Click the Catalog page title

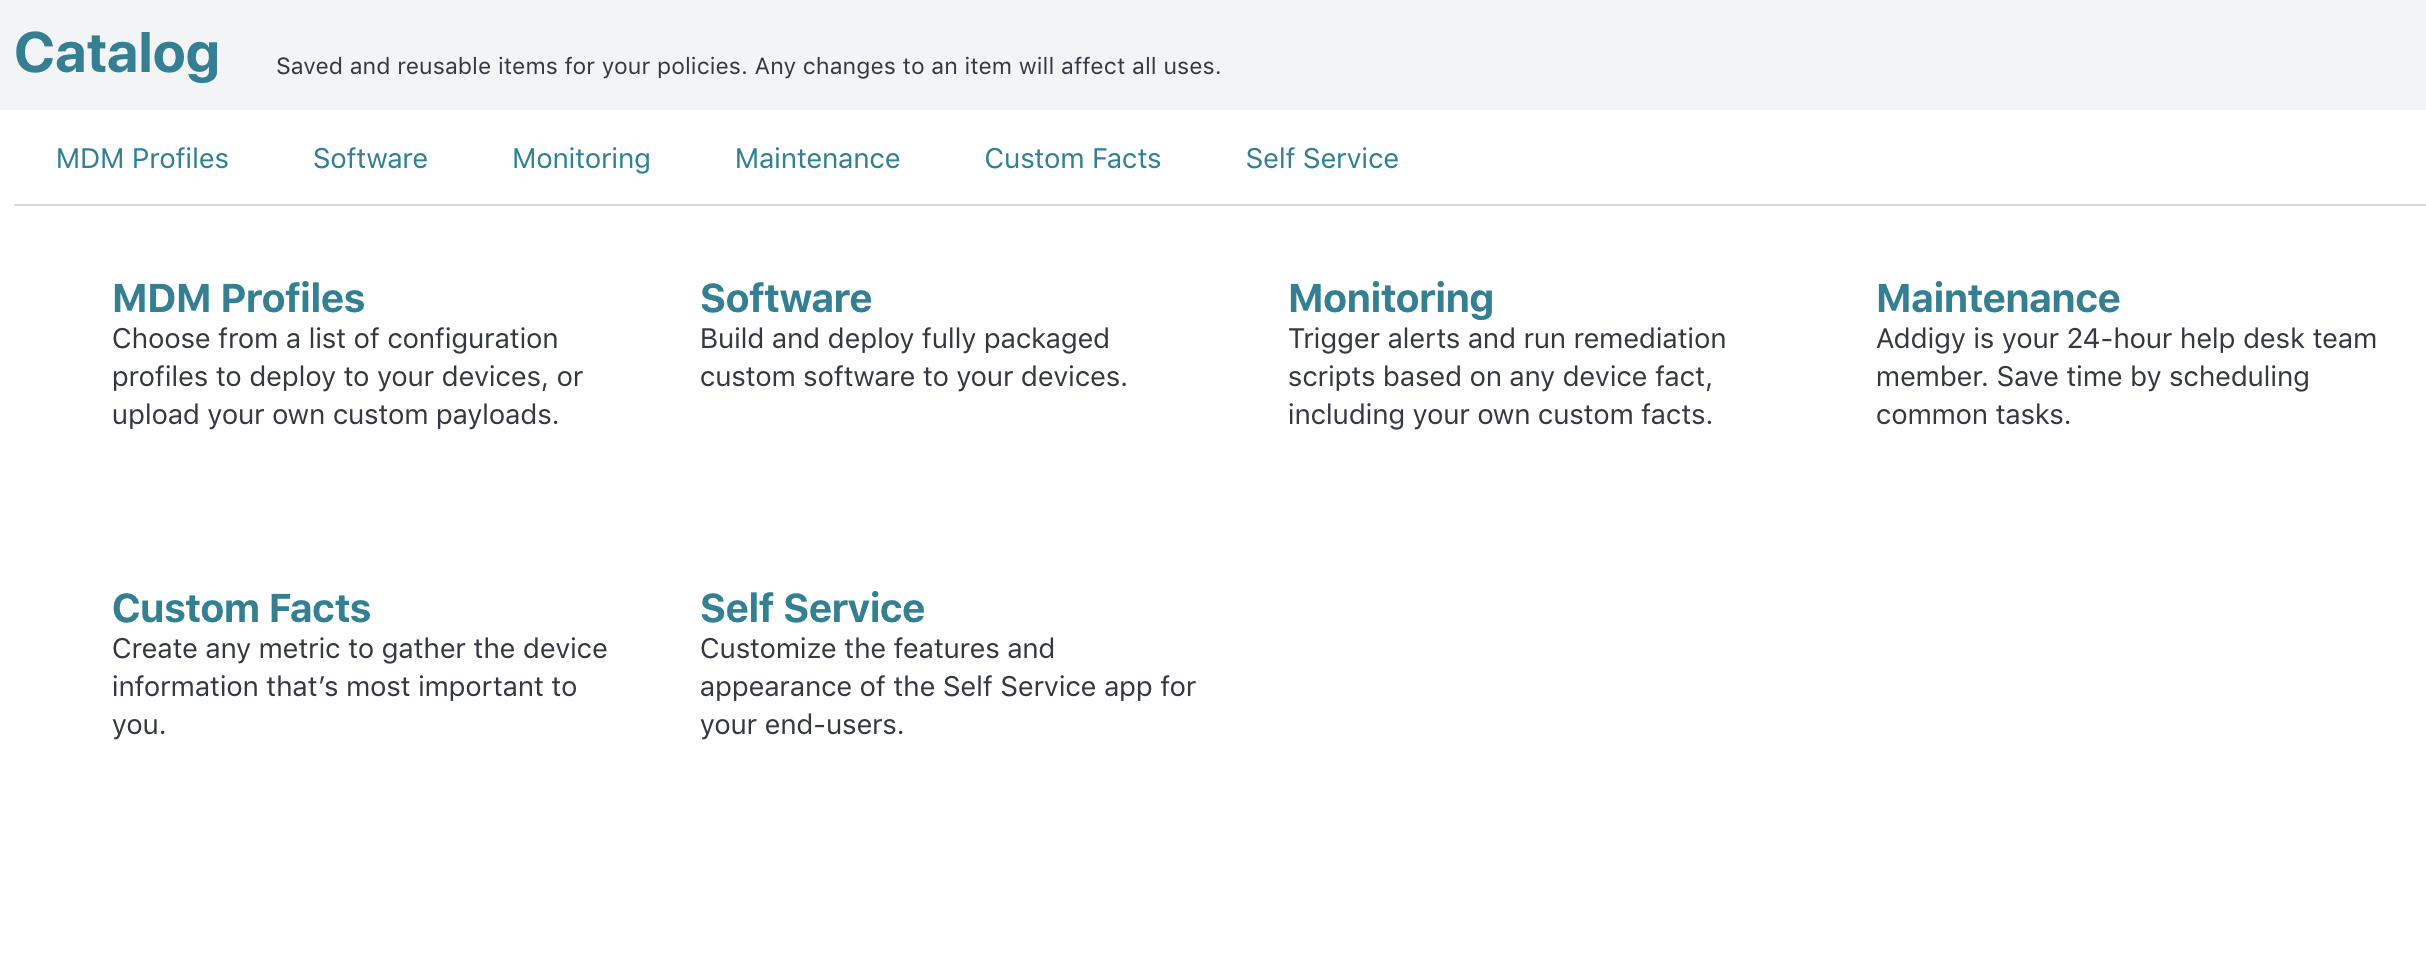coord(117,53)
